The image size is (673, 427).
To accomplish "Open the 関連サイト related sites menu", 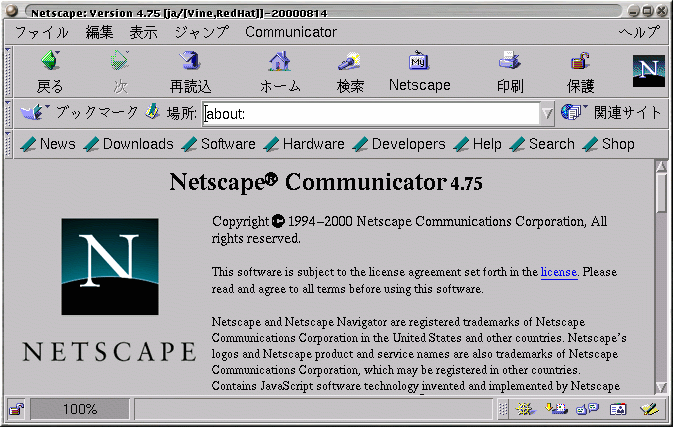I will [611, 112].
